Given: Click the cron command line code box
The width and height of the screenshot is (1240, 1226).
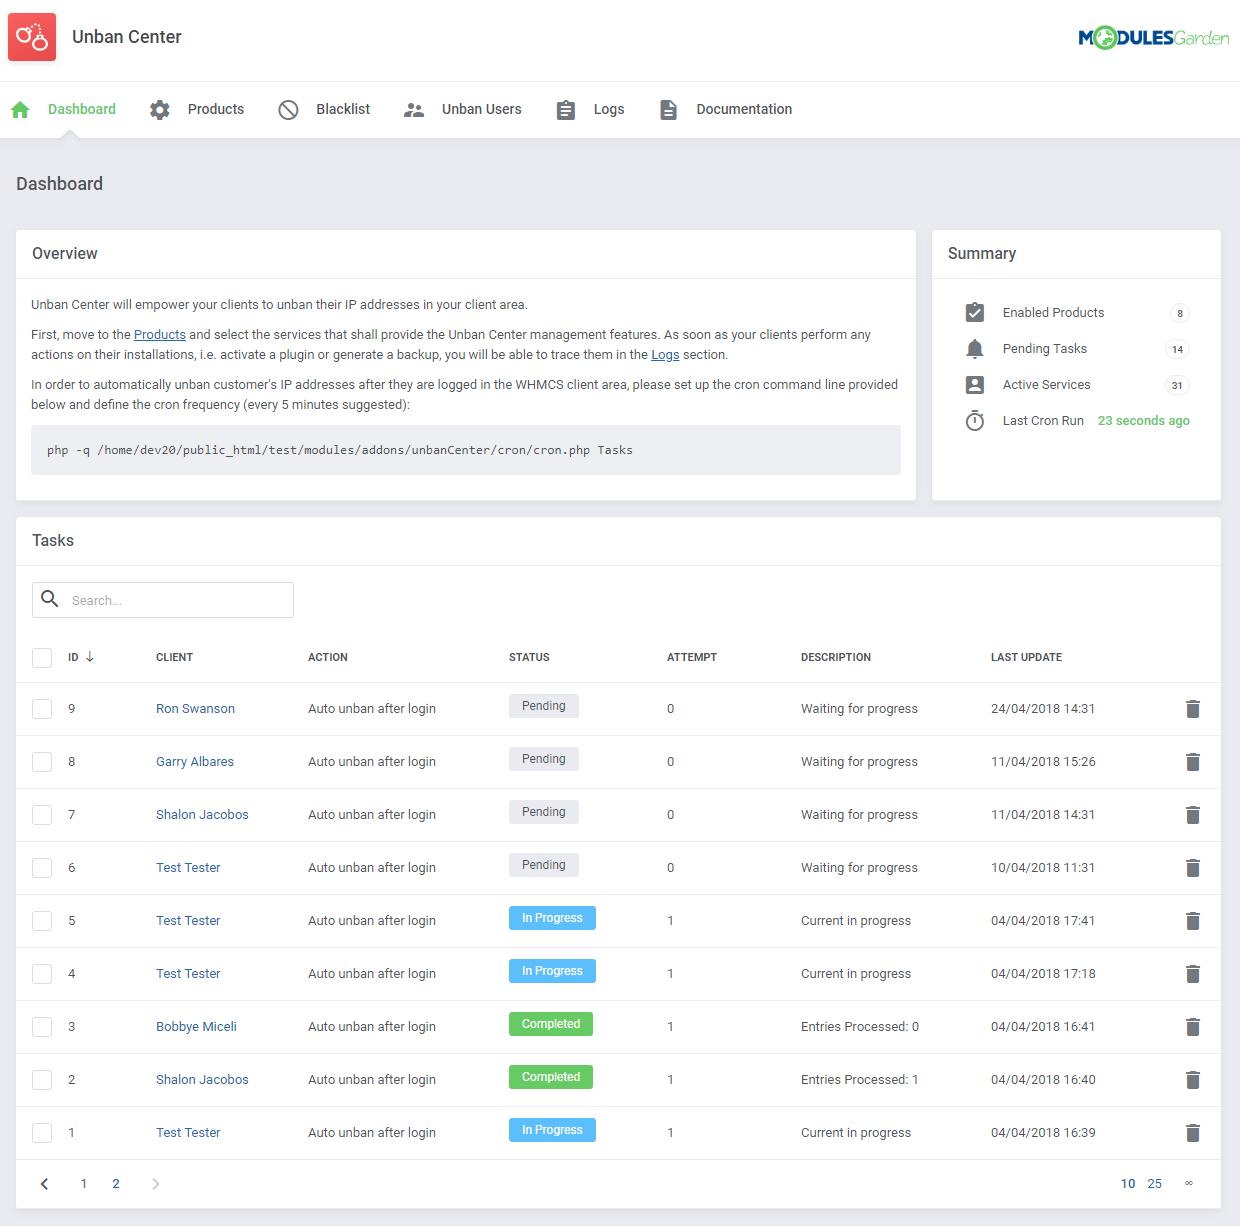Looking at the screenshot, I should (466, 450).
